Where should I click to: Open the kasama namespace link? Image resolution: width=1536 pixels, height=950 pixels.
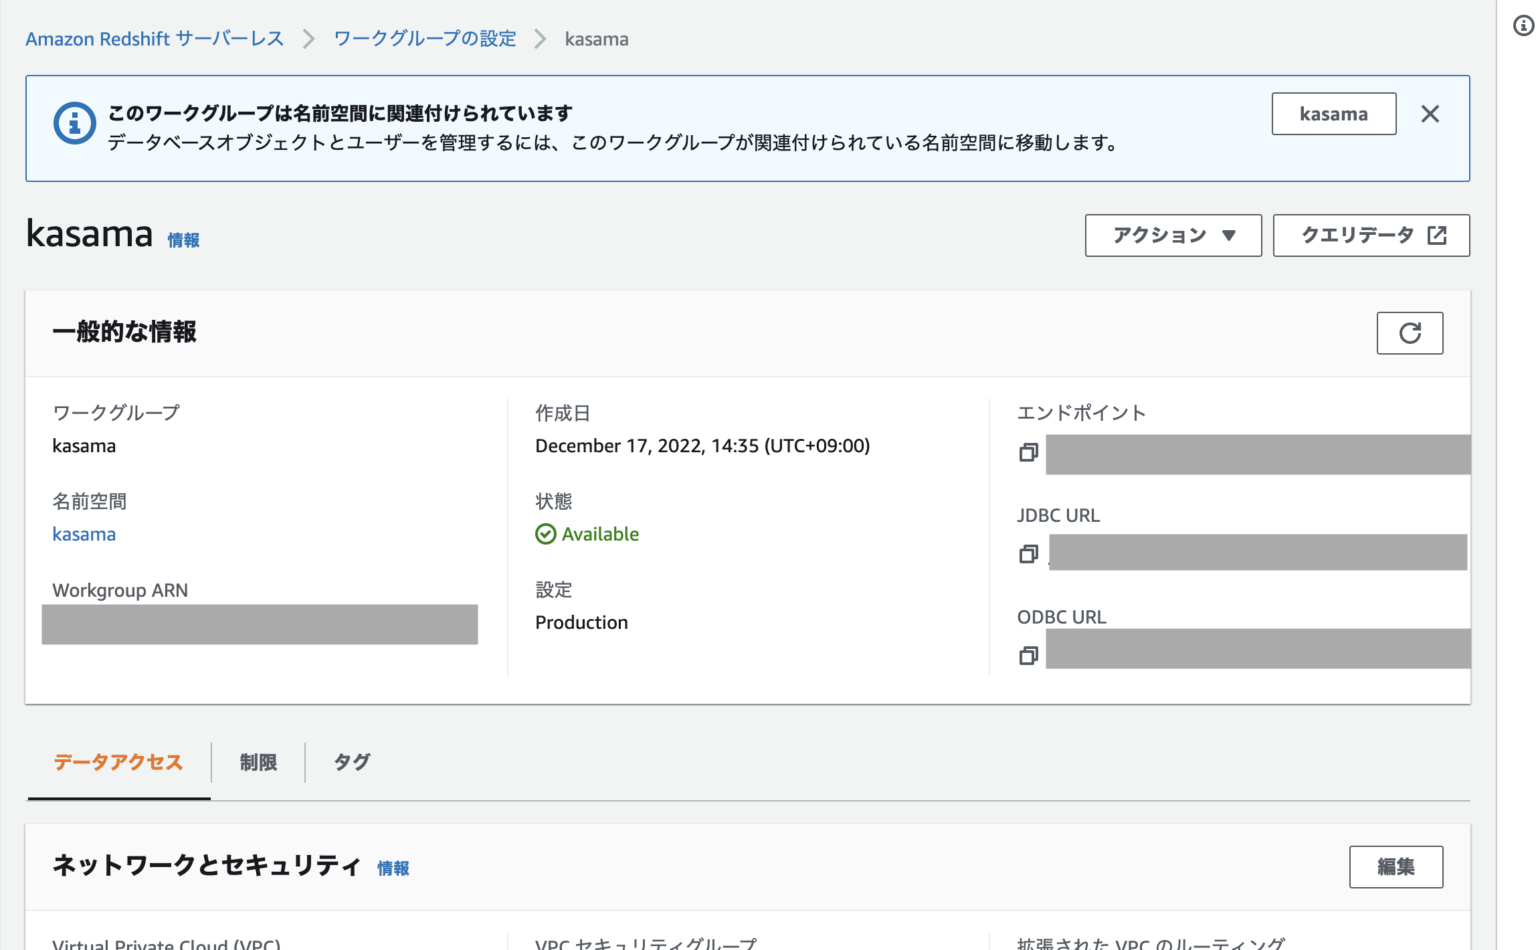(x=84, y=534)
